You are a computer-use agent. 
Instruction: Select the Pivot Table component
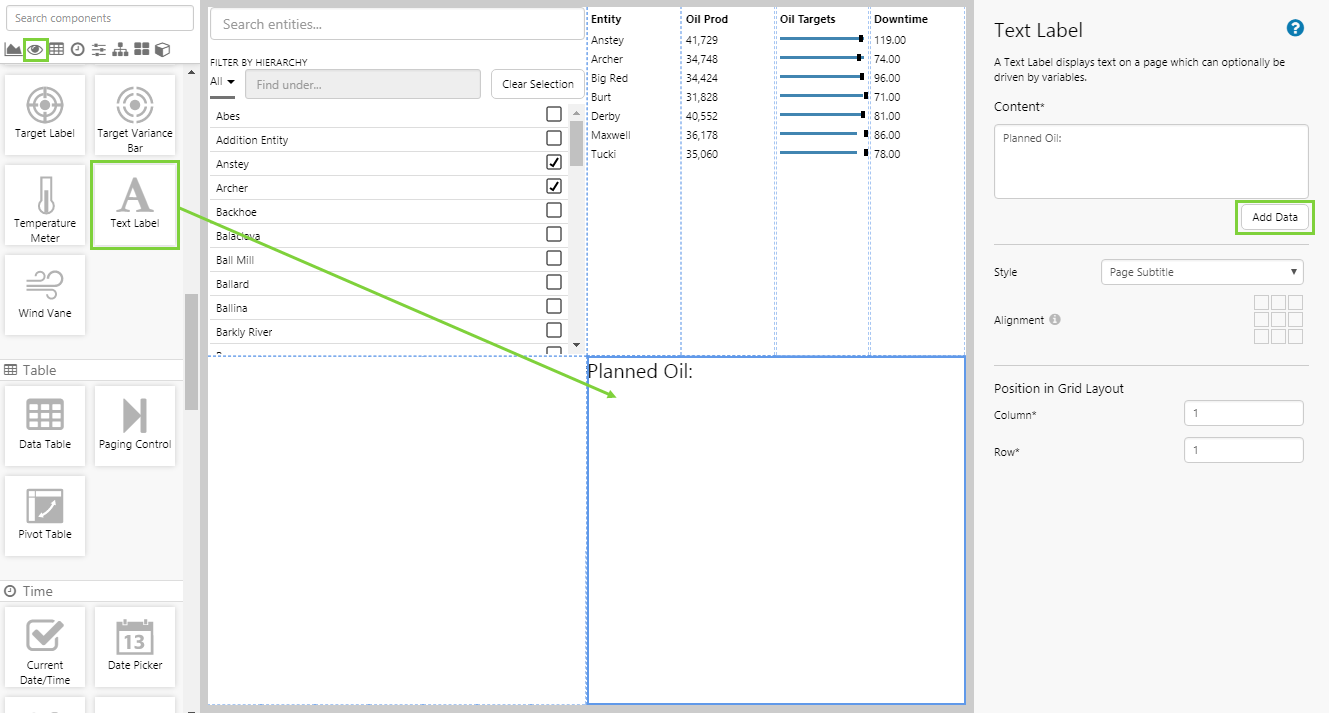tap(45, 516)
